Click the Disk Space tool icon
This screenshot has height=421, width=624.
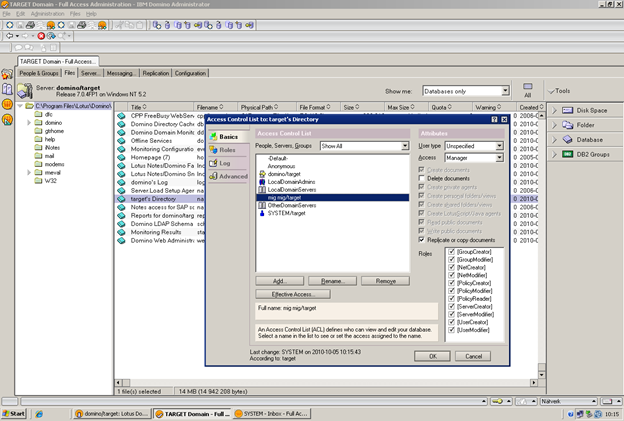[x=567, y=110]
